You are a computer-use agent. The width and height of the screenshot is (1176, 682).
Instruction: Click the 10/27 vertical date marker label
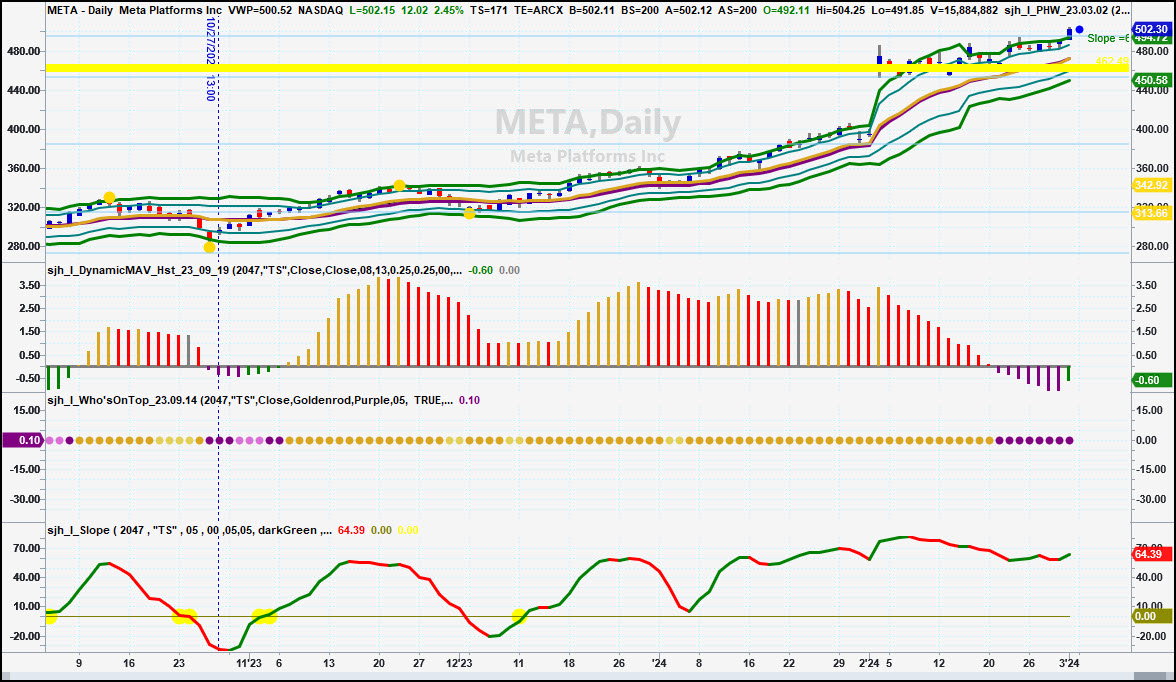pyautogui.click(x=211, y=59)
